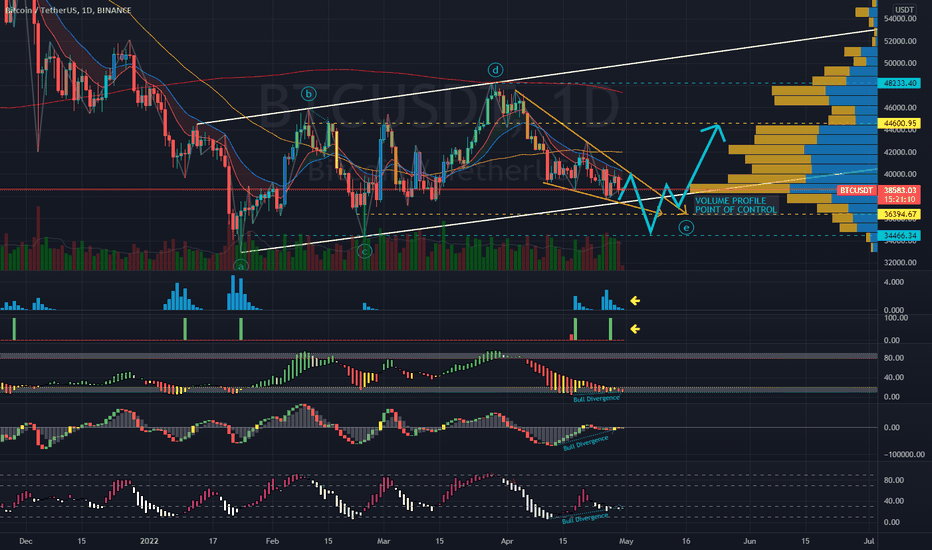Select Bull Divergence label on the gray histogram oscillator
Image resolution: width=932 pixels, height=550 pixels.
(586, 442)
